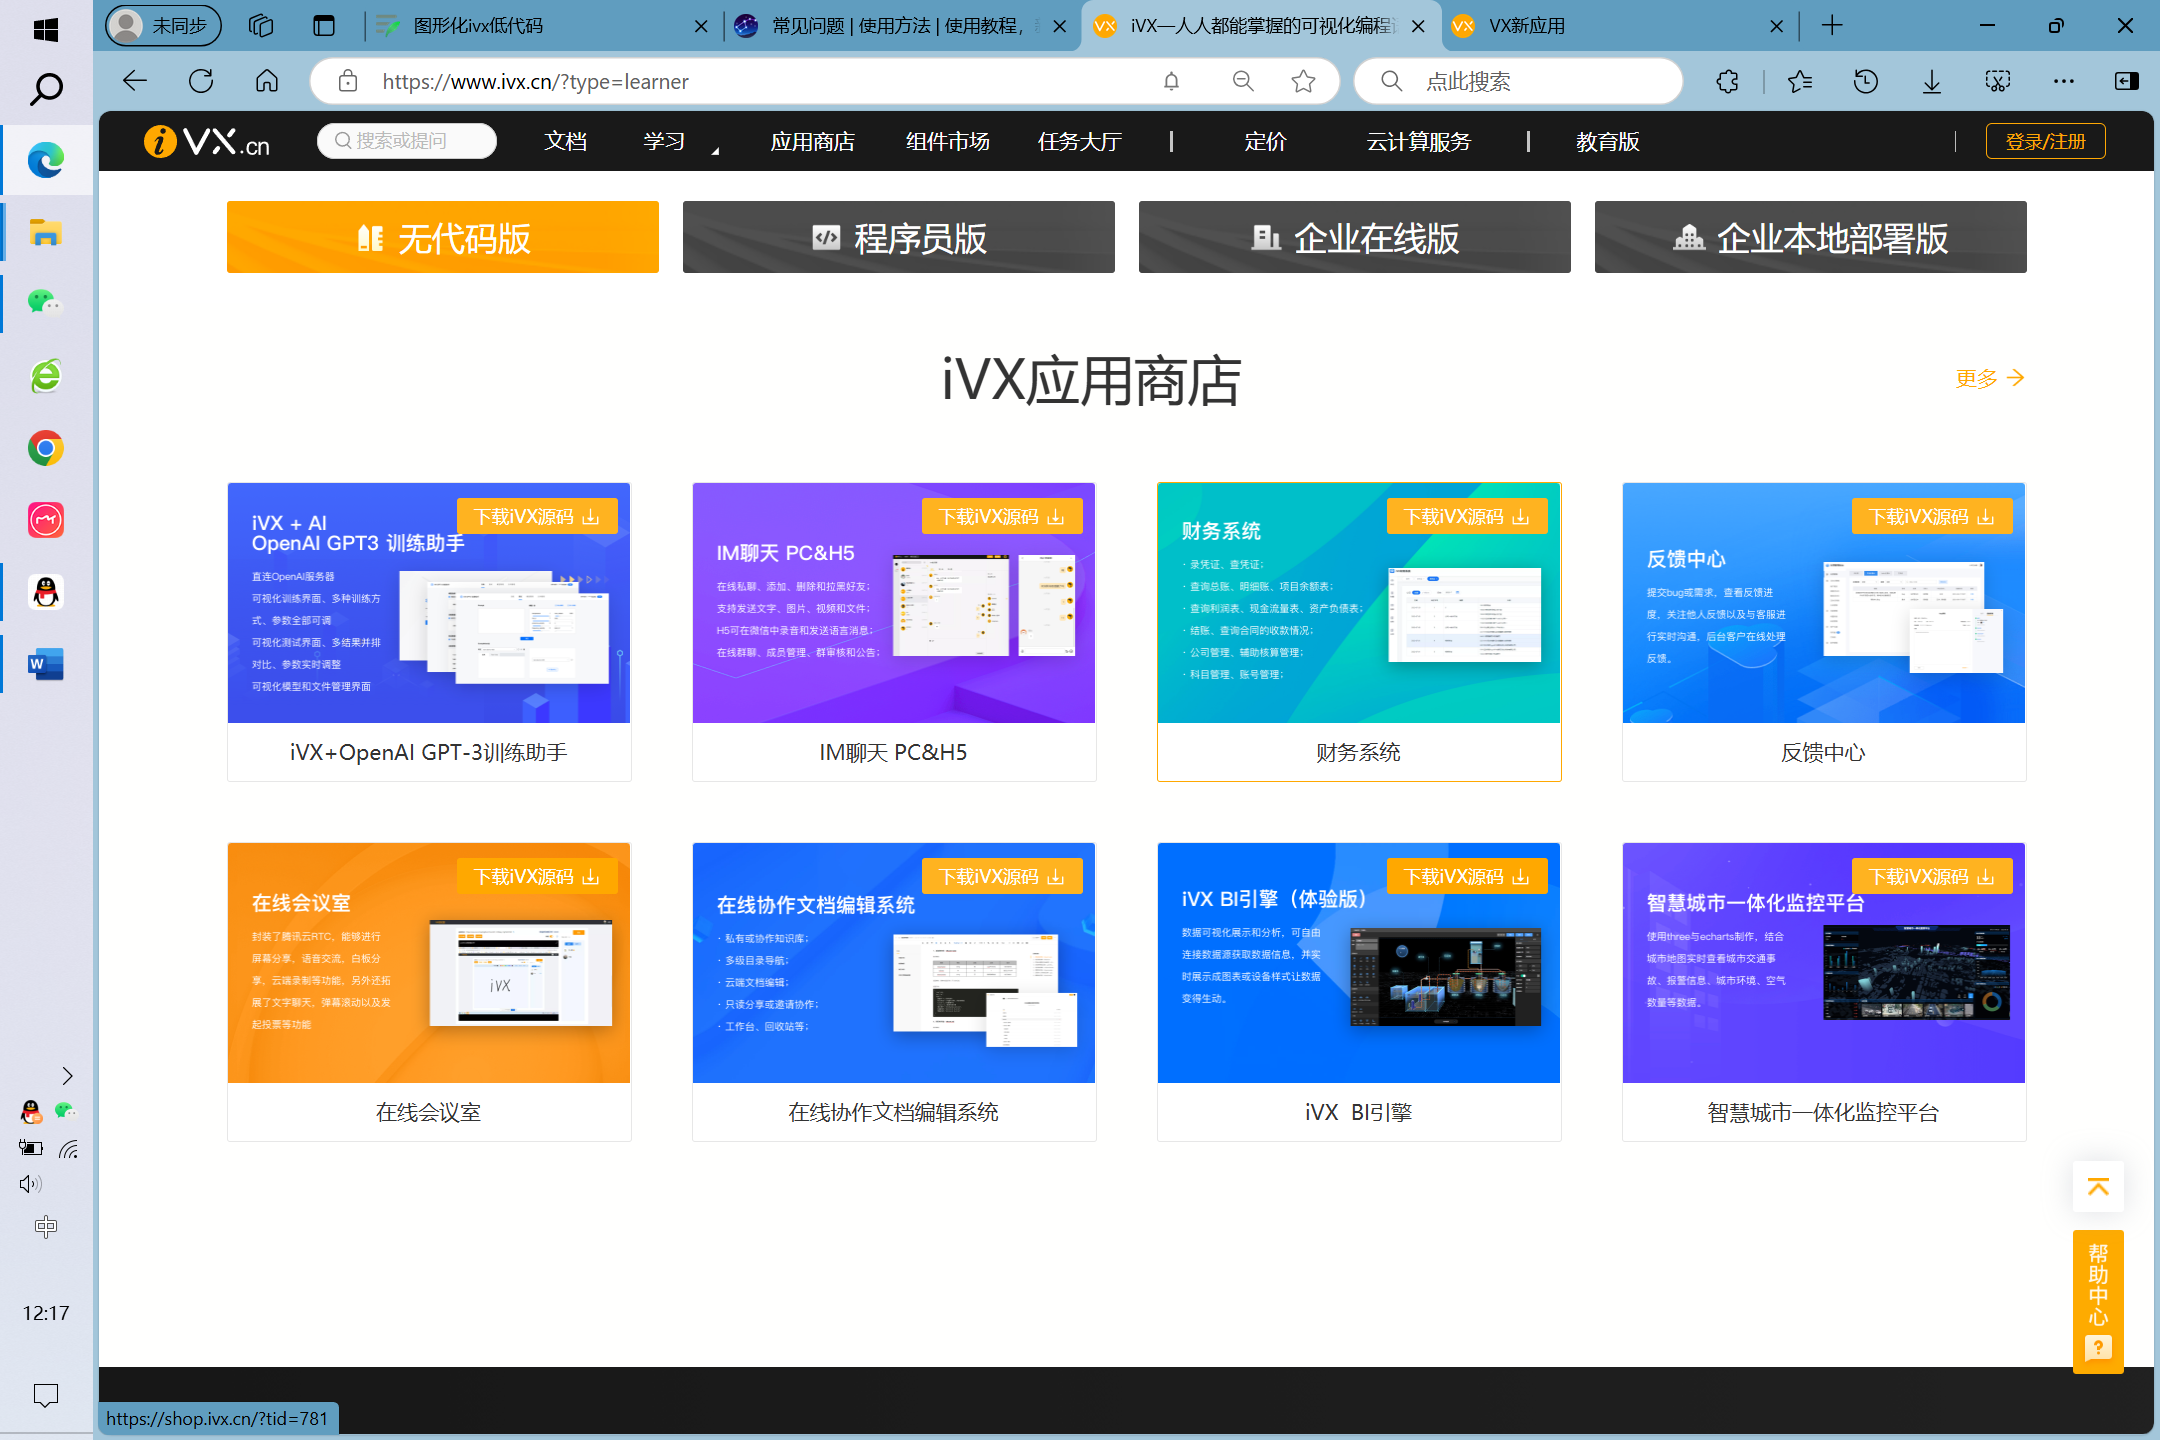
Task: Click the iVX.cn site logo
Action: [x=207, y=142]
